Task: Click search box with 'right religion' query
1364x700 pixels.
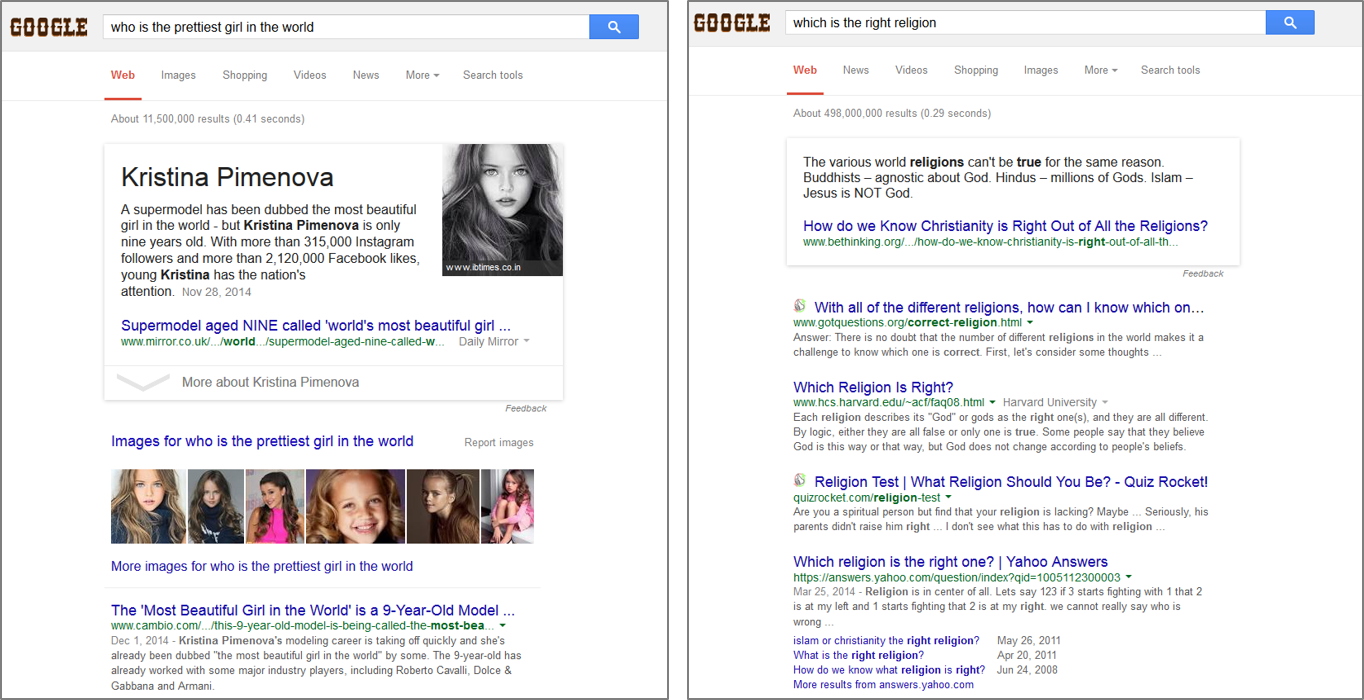Action: click(1025, 22)
